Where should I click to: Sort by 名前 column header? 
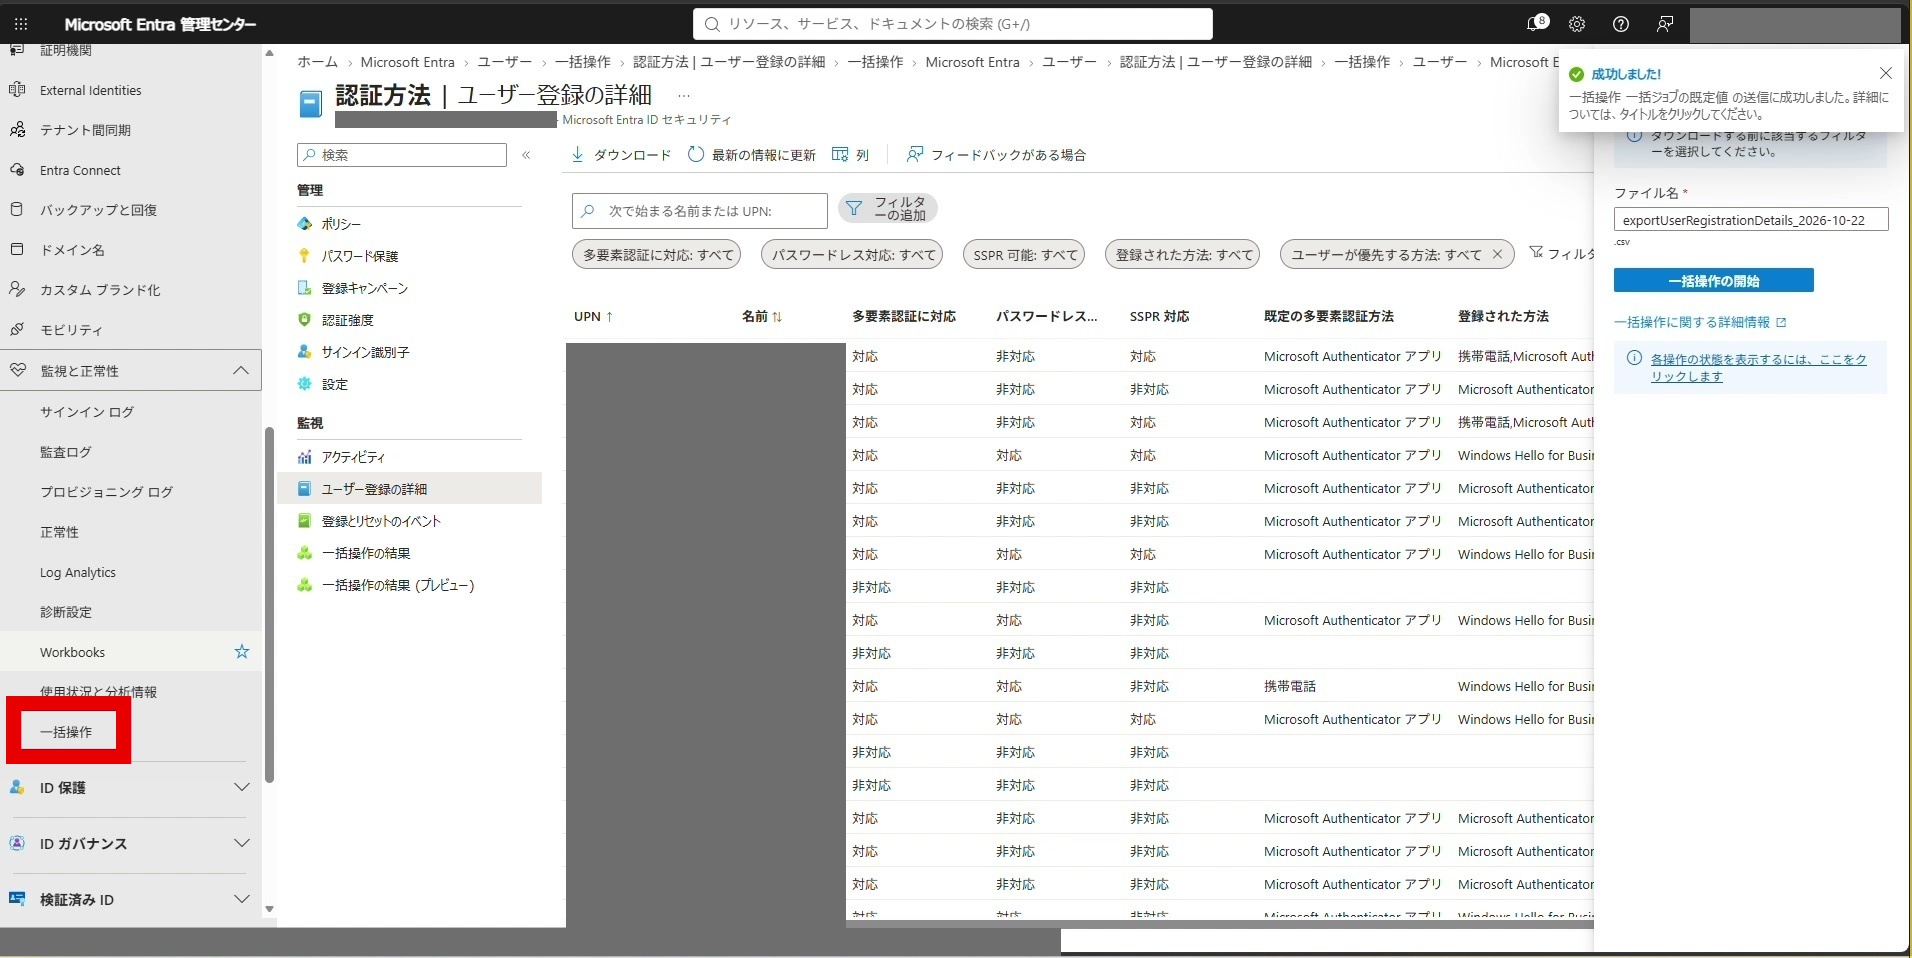click(x=762, y=316)
